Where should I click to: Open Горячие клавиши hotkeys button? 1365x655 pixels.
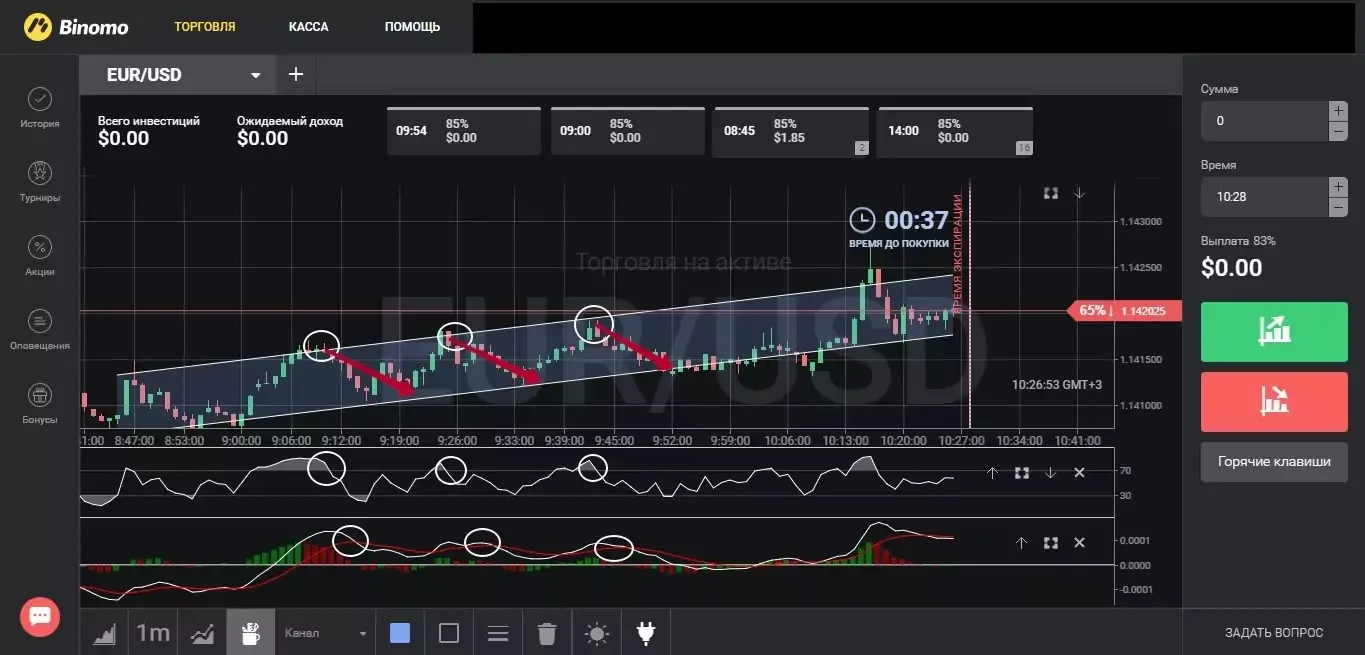(x=1274, y=462)
